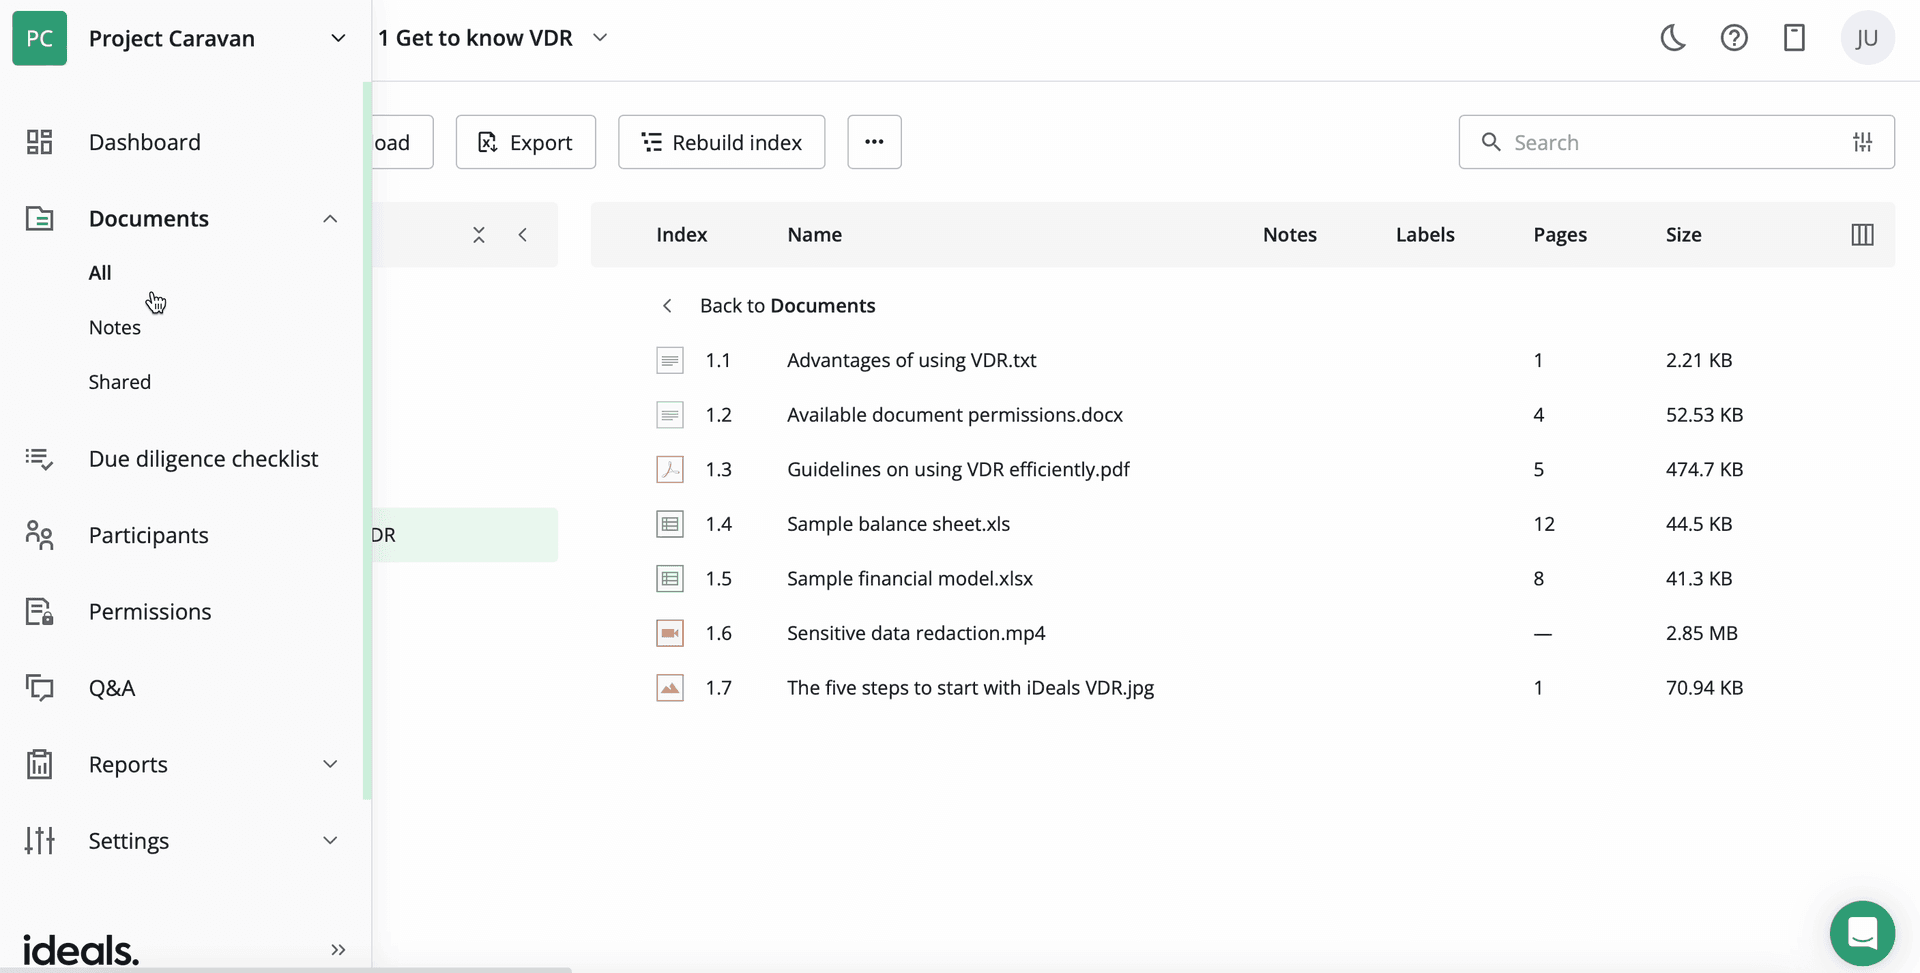1920x973 pixels.
Task: Open column settings icon in table header
Action: 1864,234
